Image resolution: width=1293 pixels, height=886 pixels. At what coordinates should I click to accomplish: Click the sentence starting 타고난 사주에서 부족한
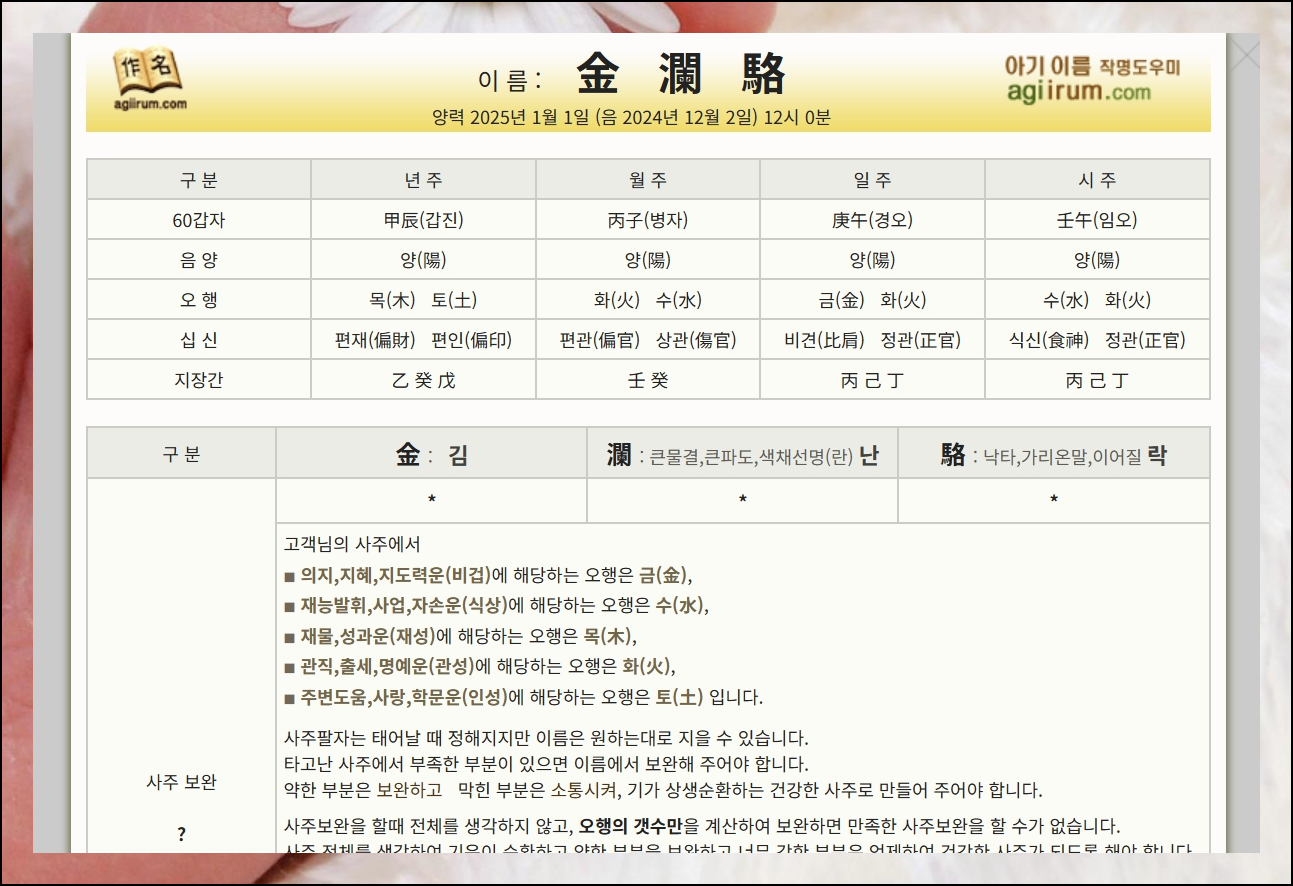(547, 764)
